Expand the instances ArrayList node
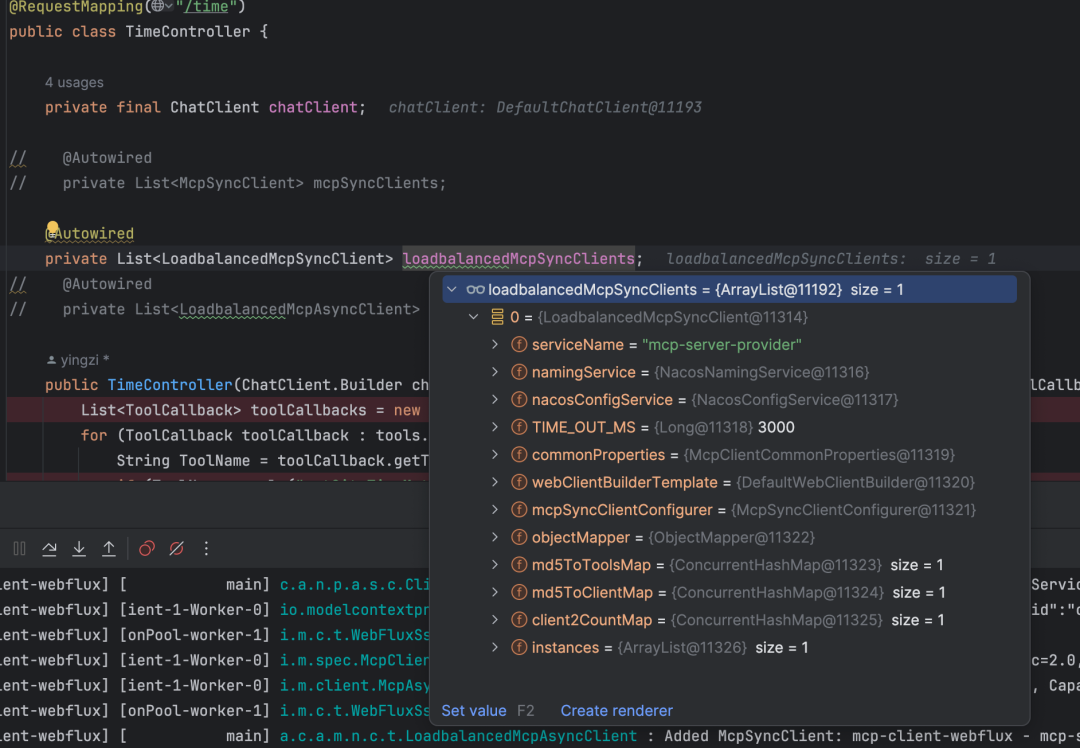This screenshot has height=748, width=1080. pyautogui.click(x=495, y=647)
